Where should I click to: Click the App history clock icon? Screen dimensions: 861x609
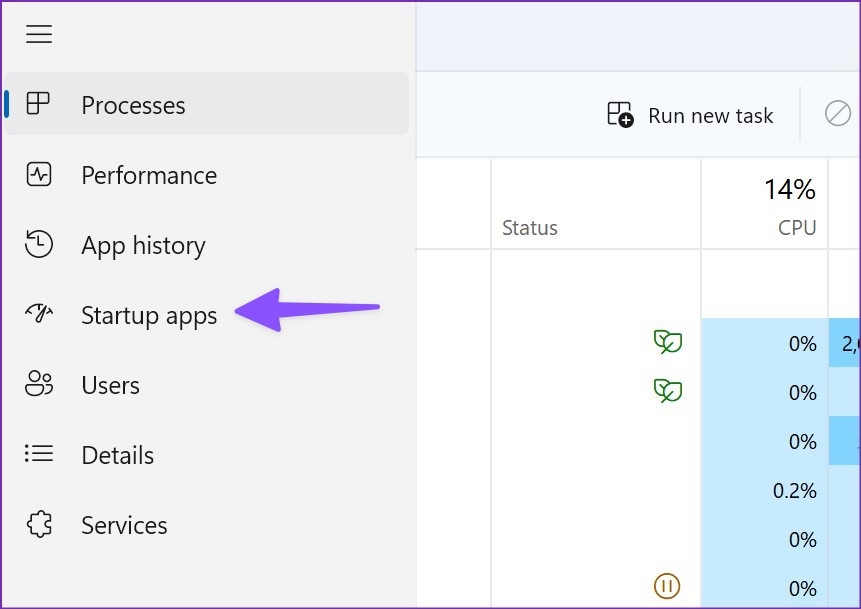39,245
